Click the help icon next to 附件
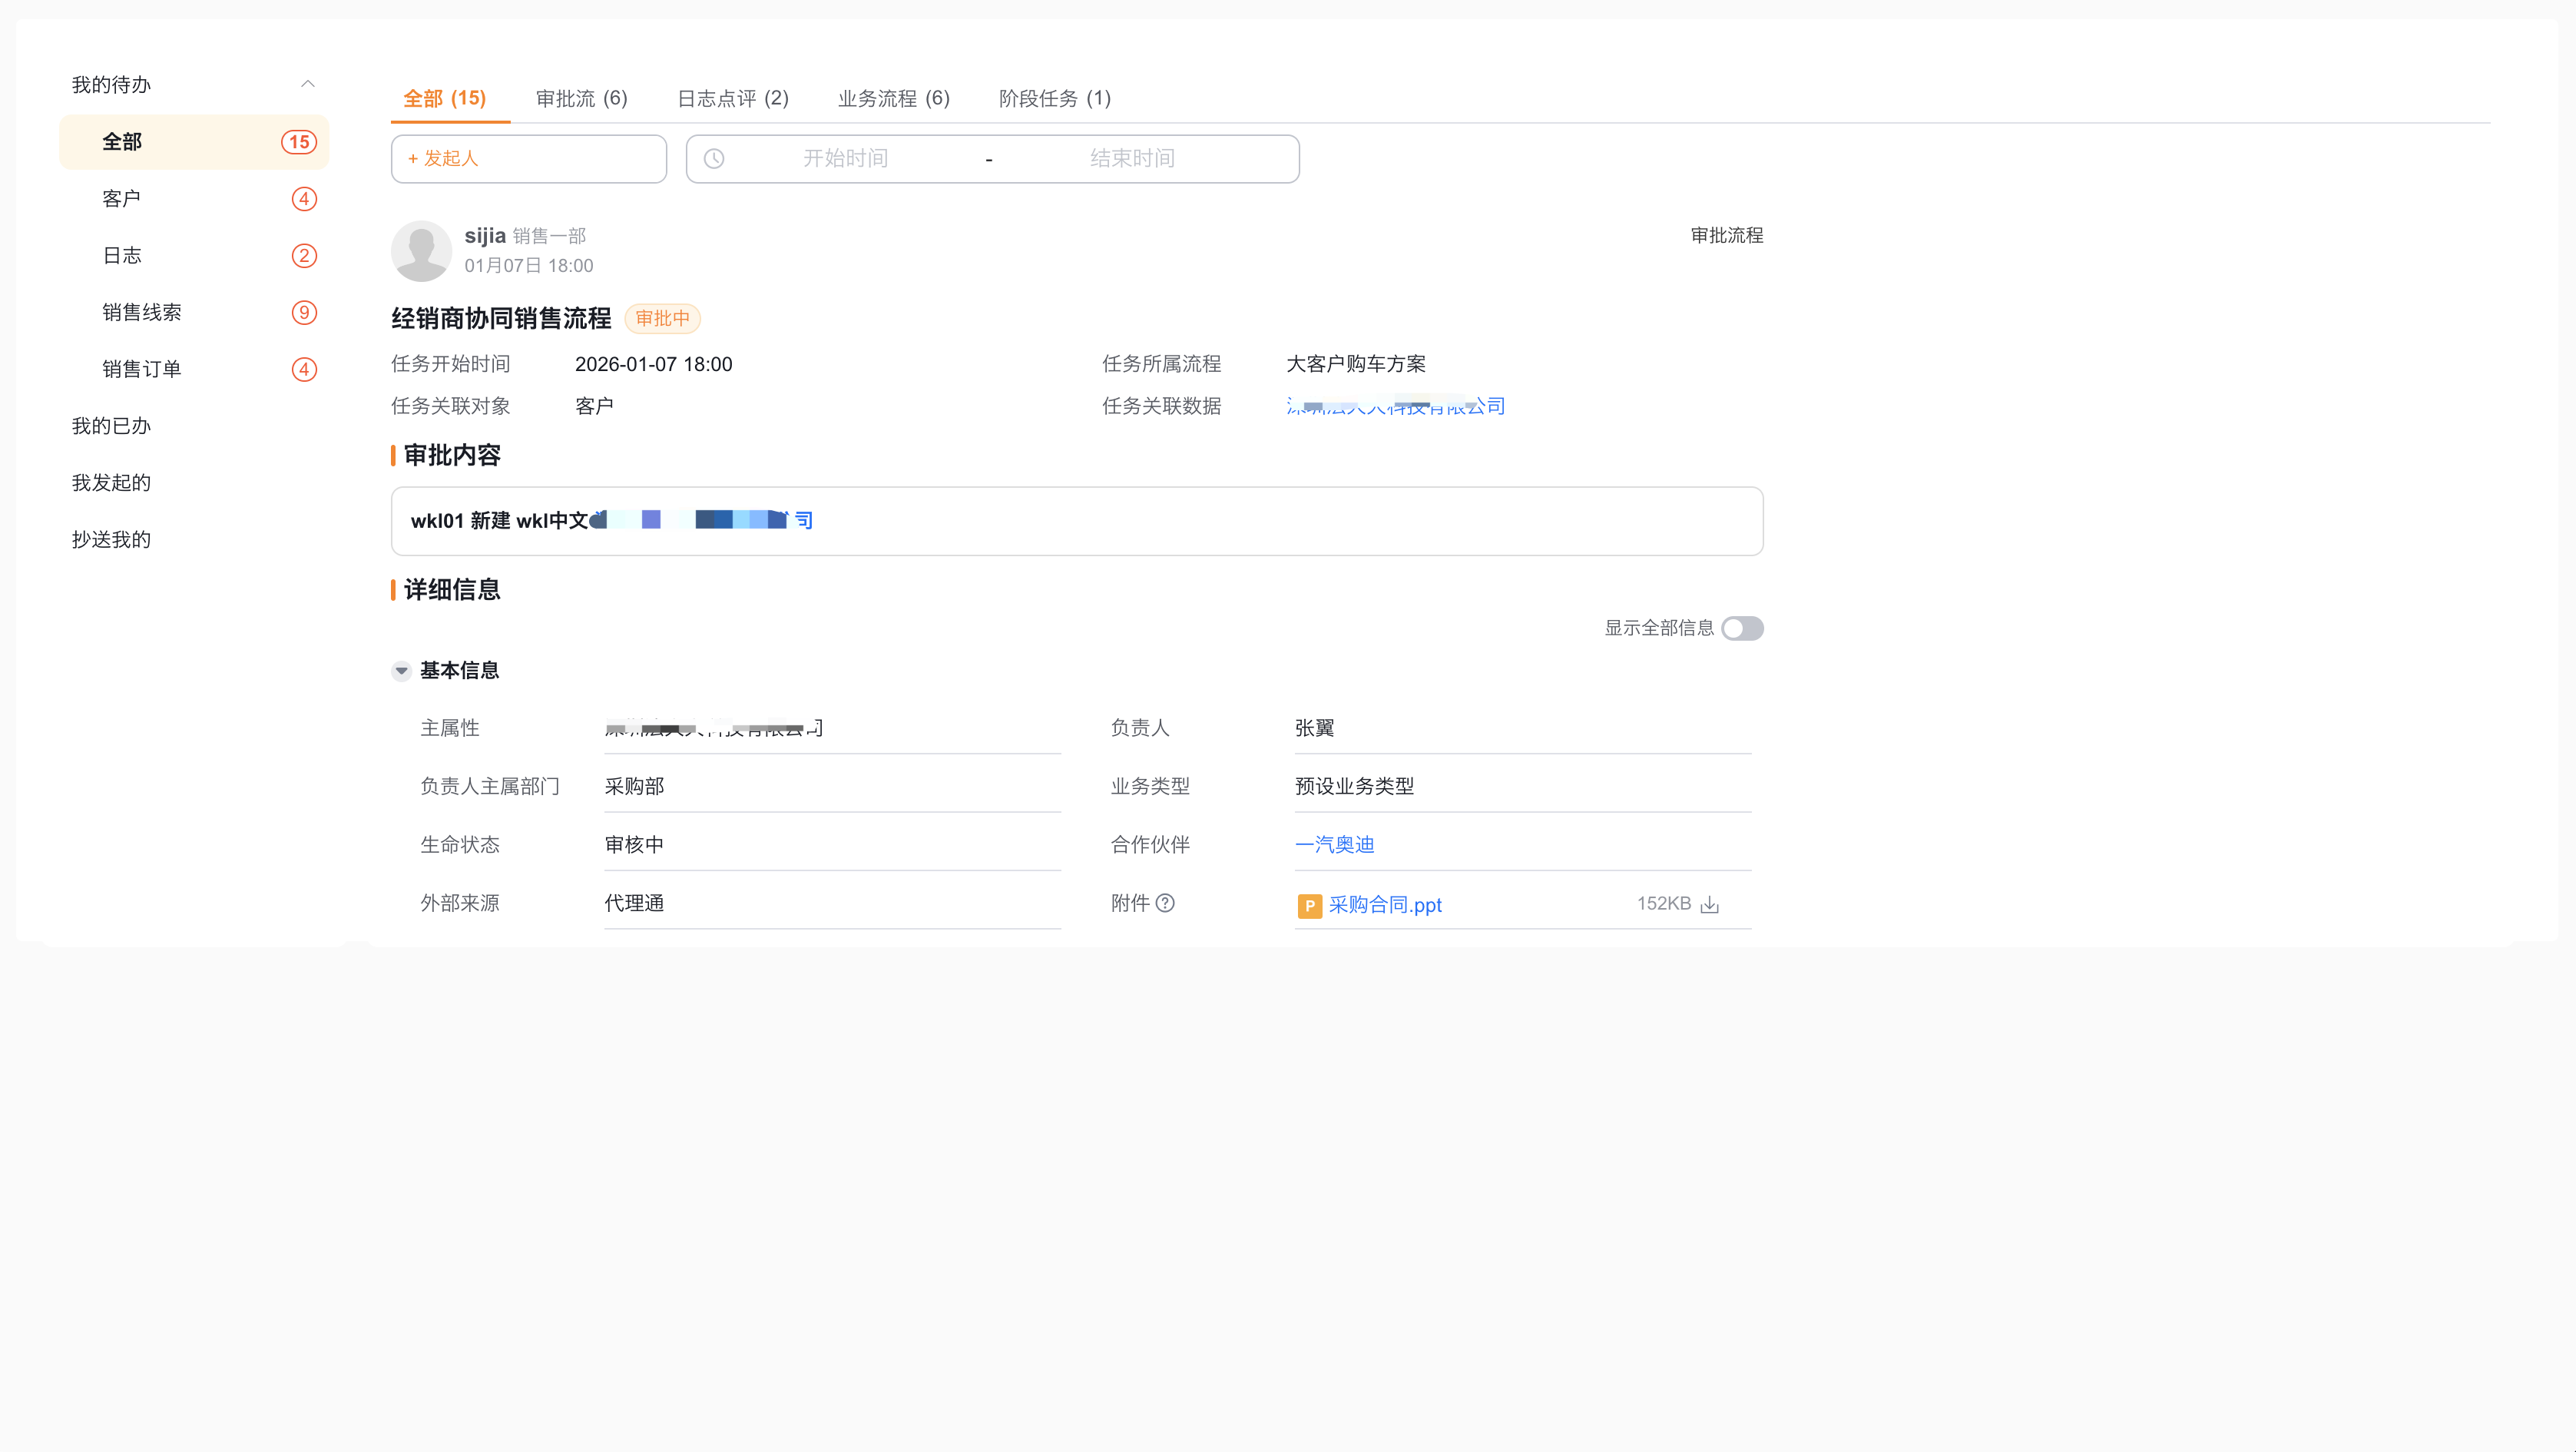Viewport: 2576px width, 1452px height. [1165, 903]
